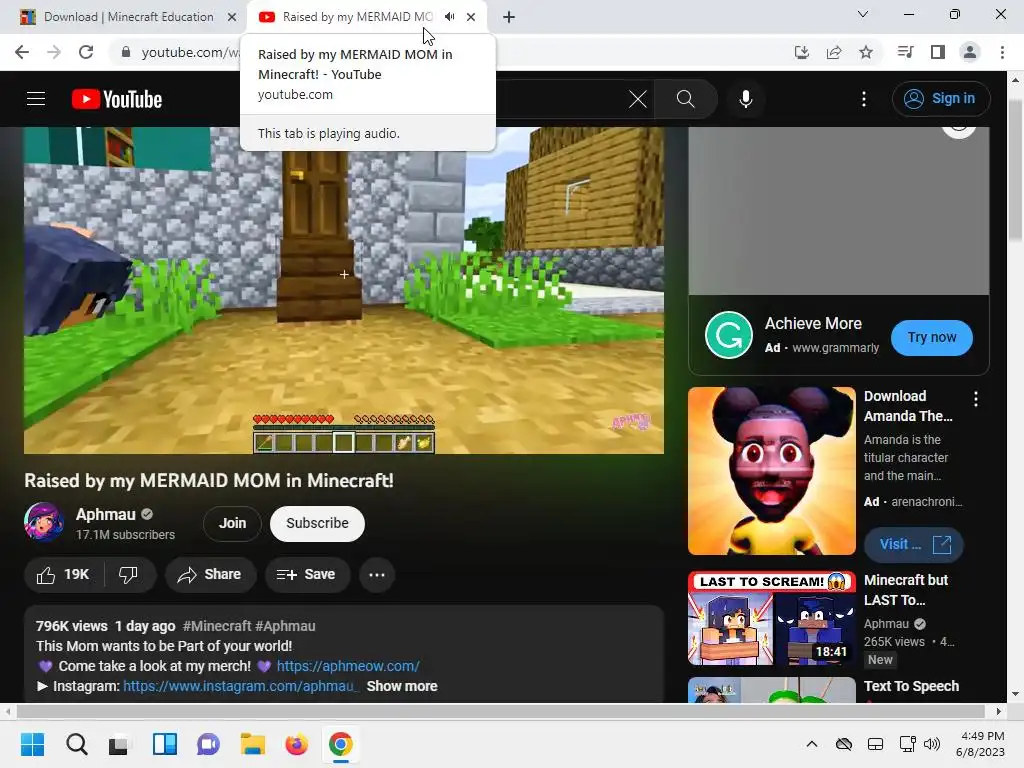Run search with magnifier button
Image resolution: width=1024 pixels, height=768 pixels.
[685, 99]
